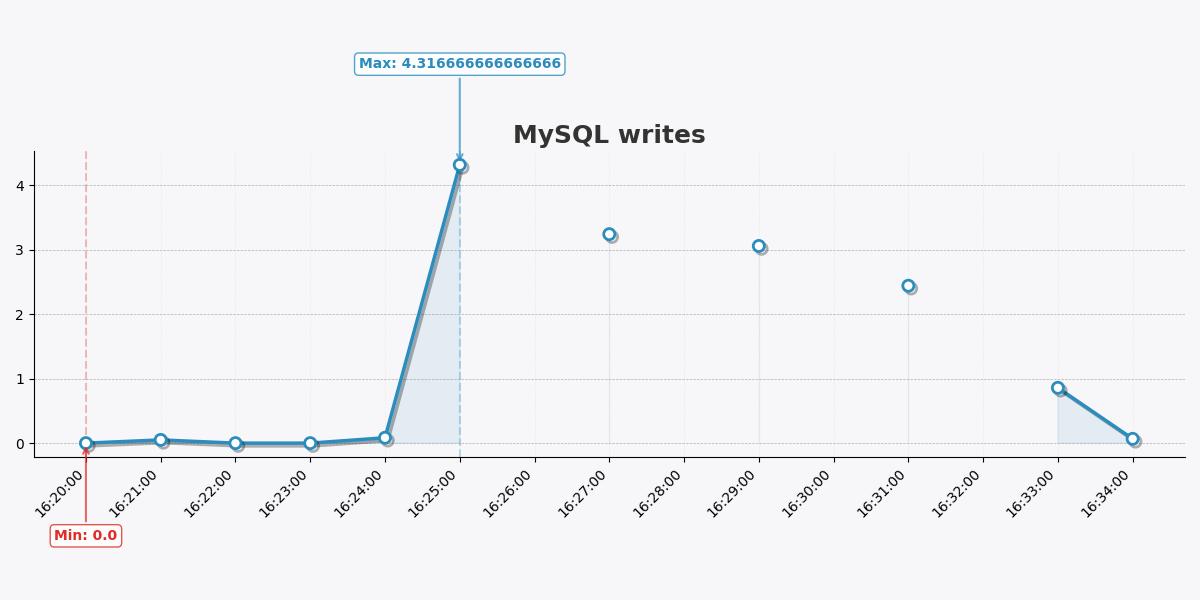
Task: Select the data point at 16:22:00
Action: (x=235, y=443)
